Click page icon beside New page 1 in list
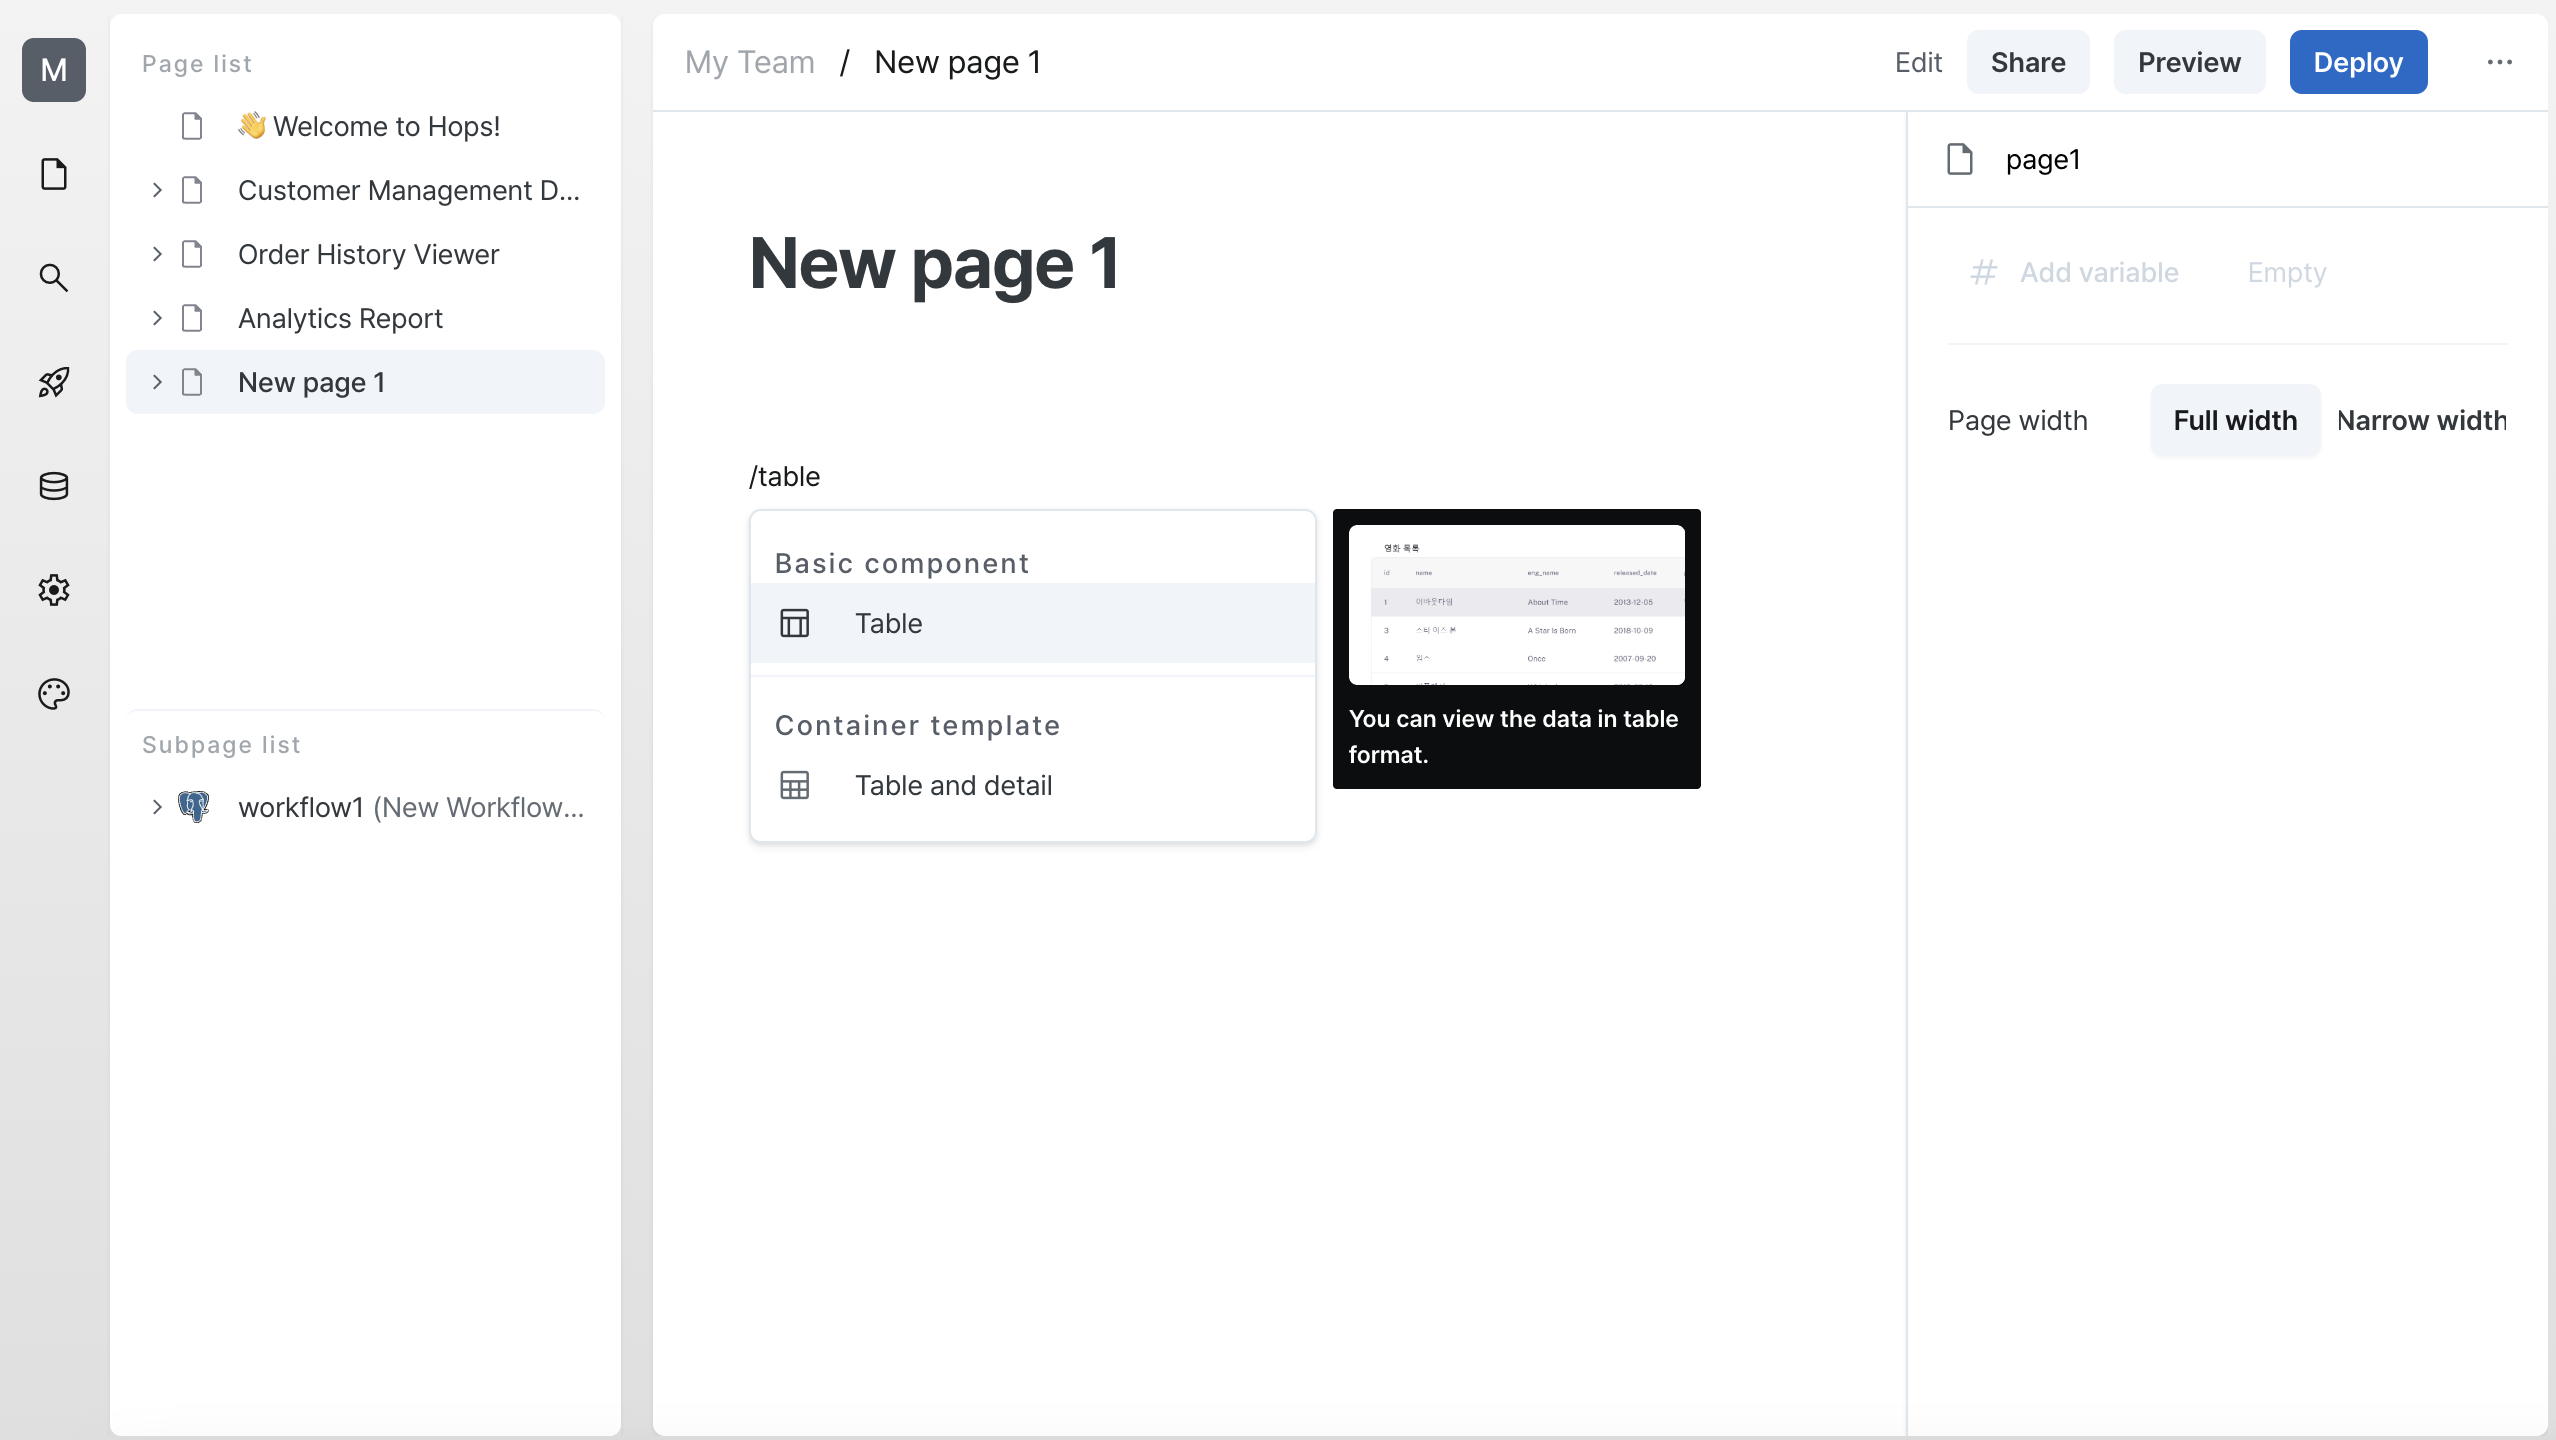 (x=192, y=382)
